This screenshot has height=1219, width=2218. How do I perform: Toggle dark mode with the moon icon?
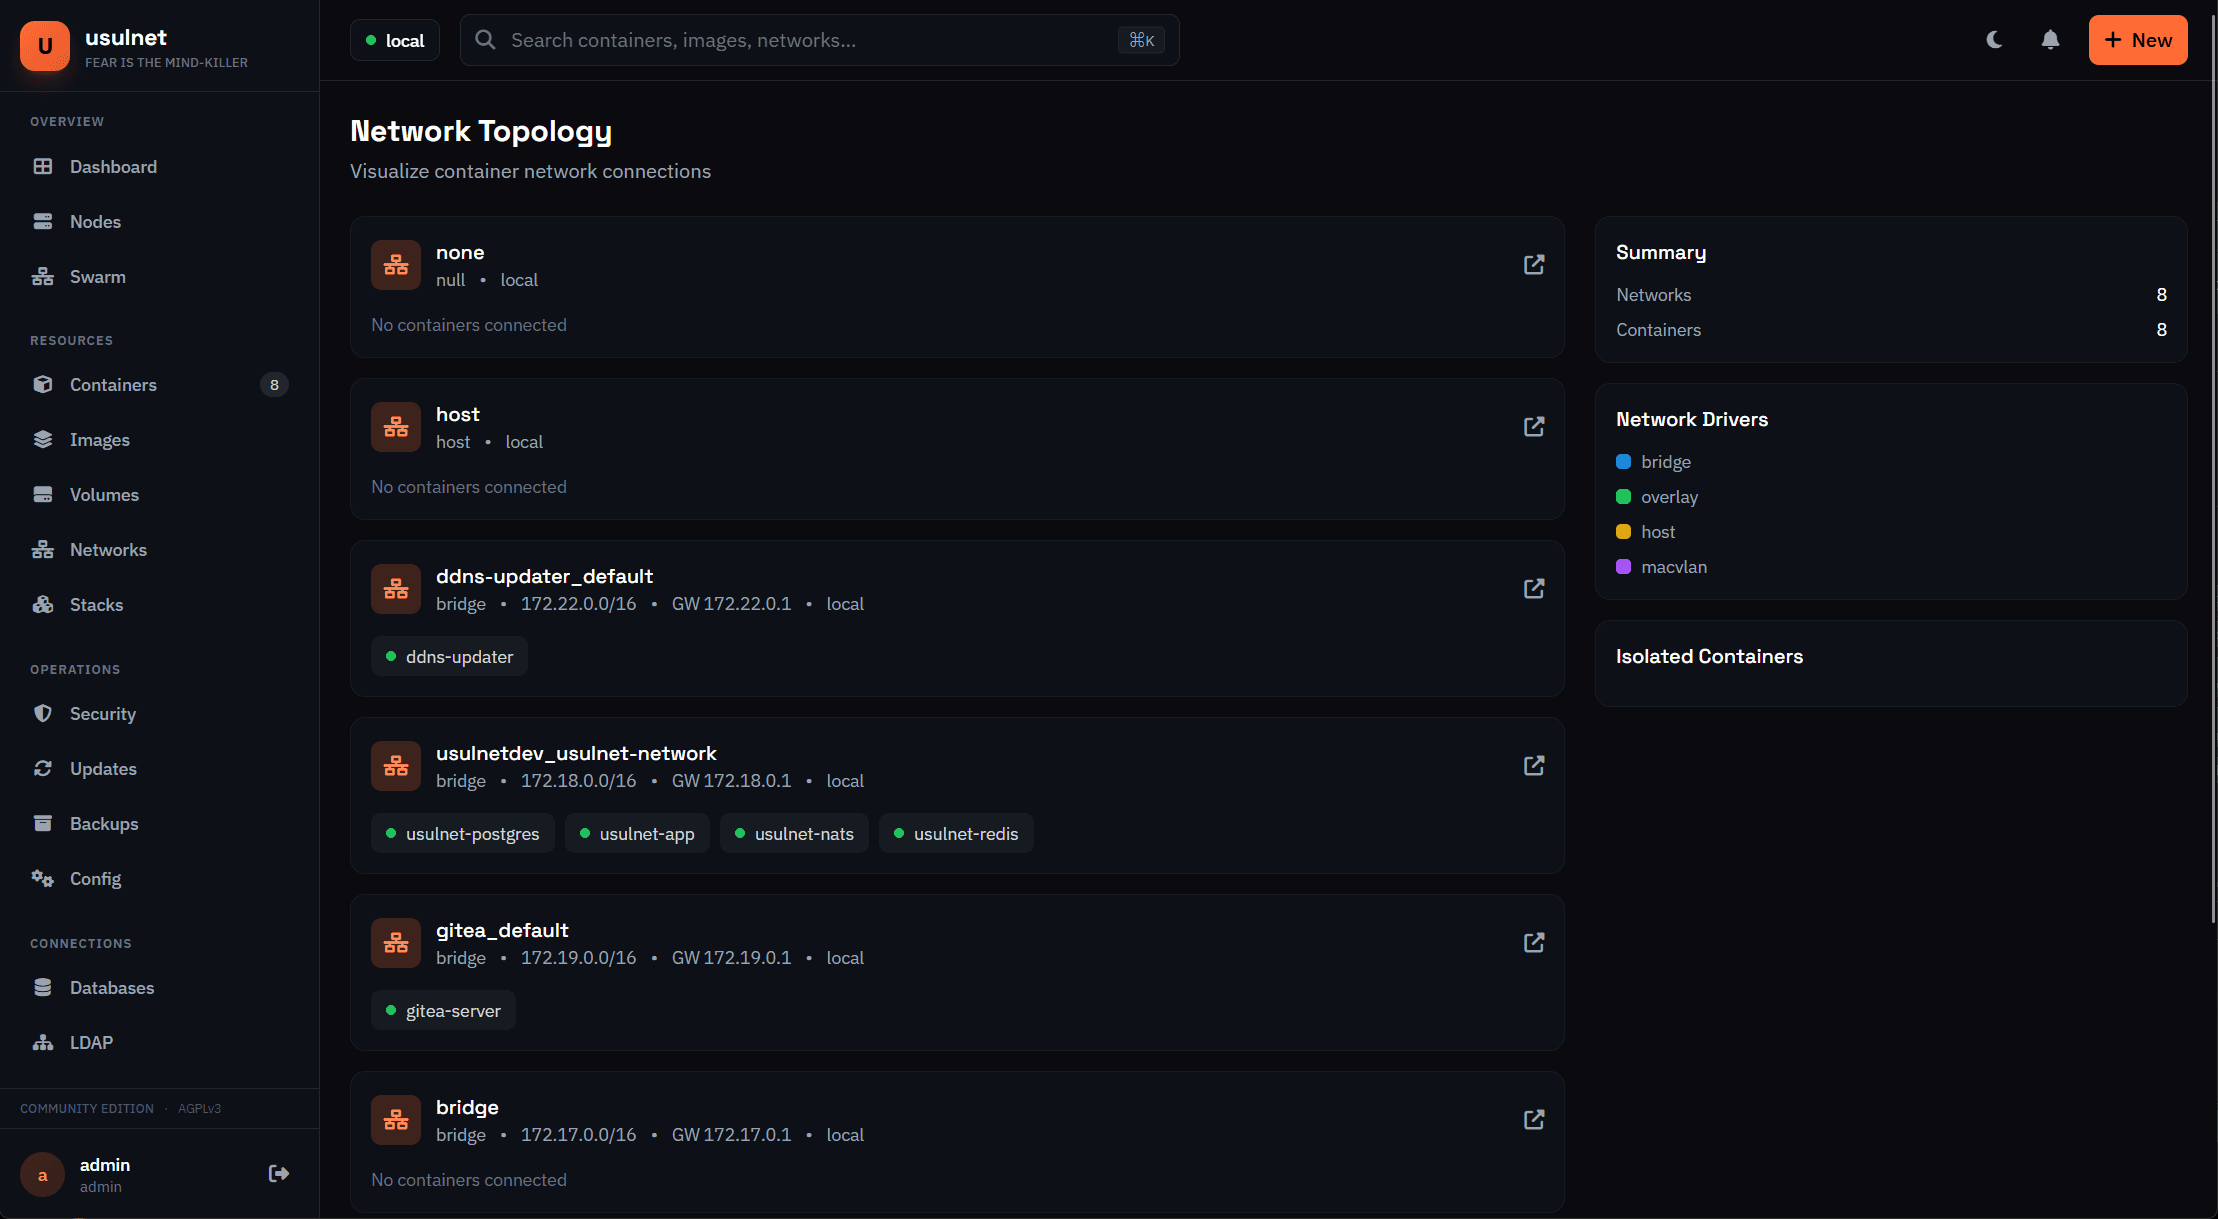point(1993,40)
